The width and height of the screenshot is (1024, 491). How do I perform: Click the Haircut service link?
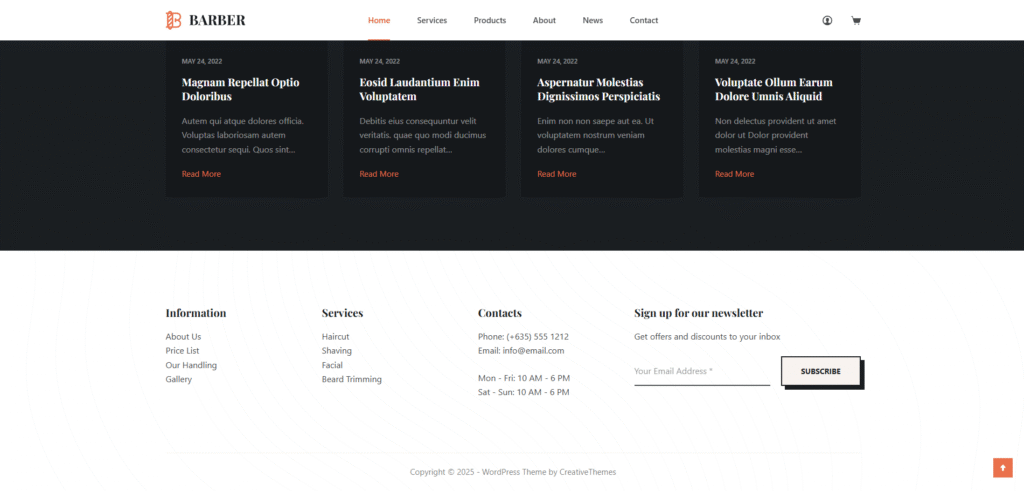click(x=335, y=337)
